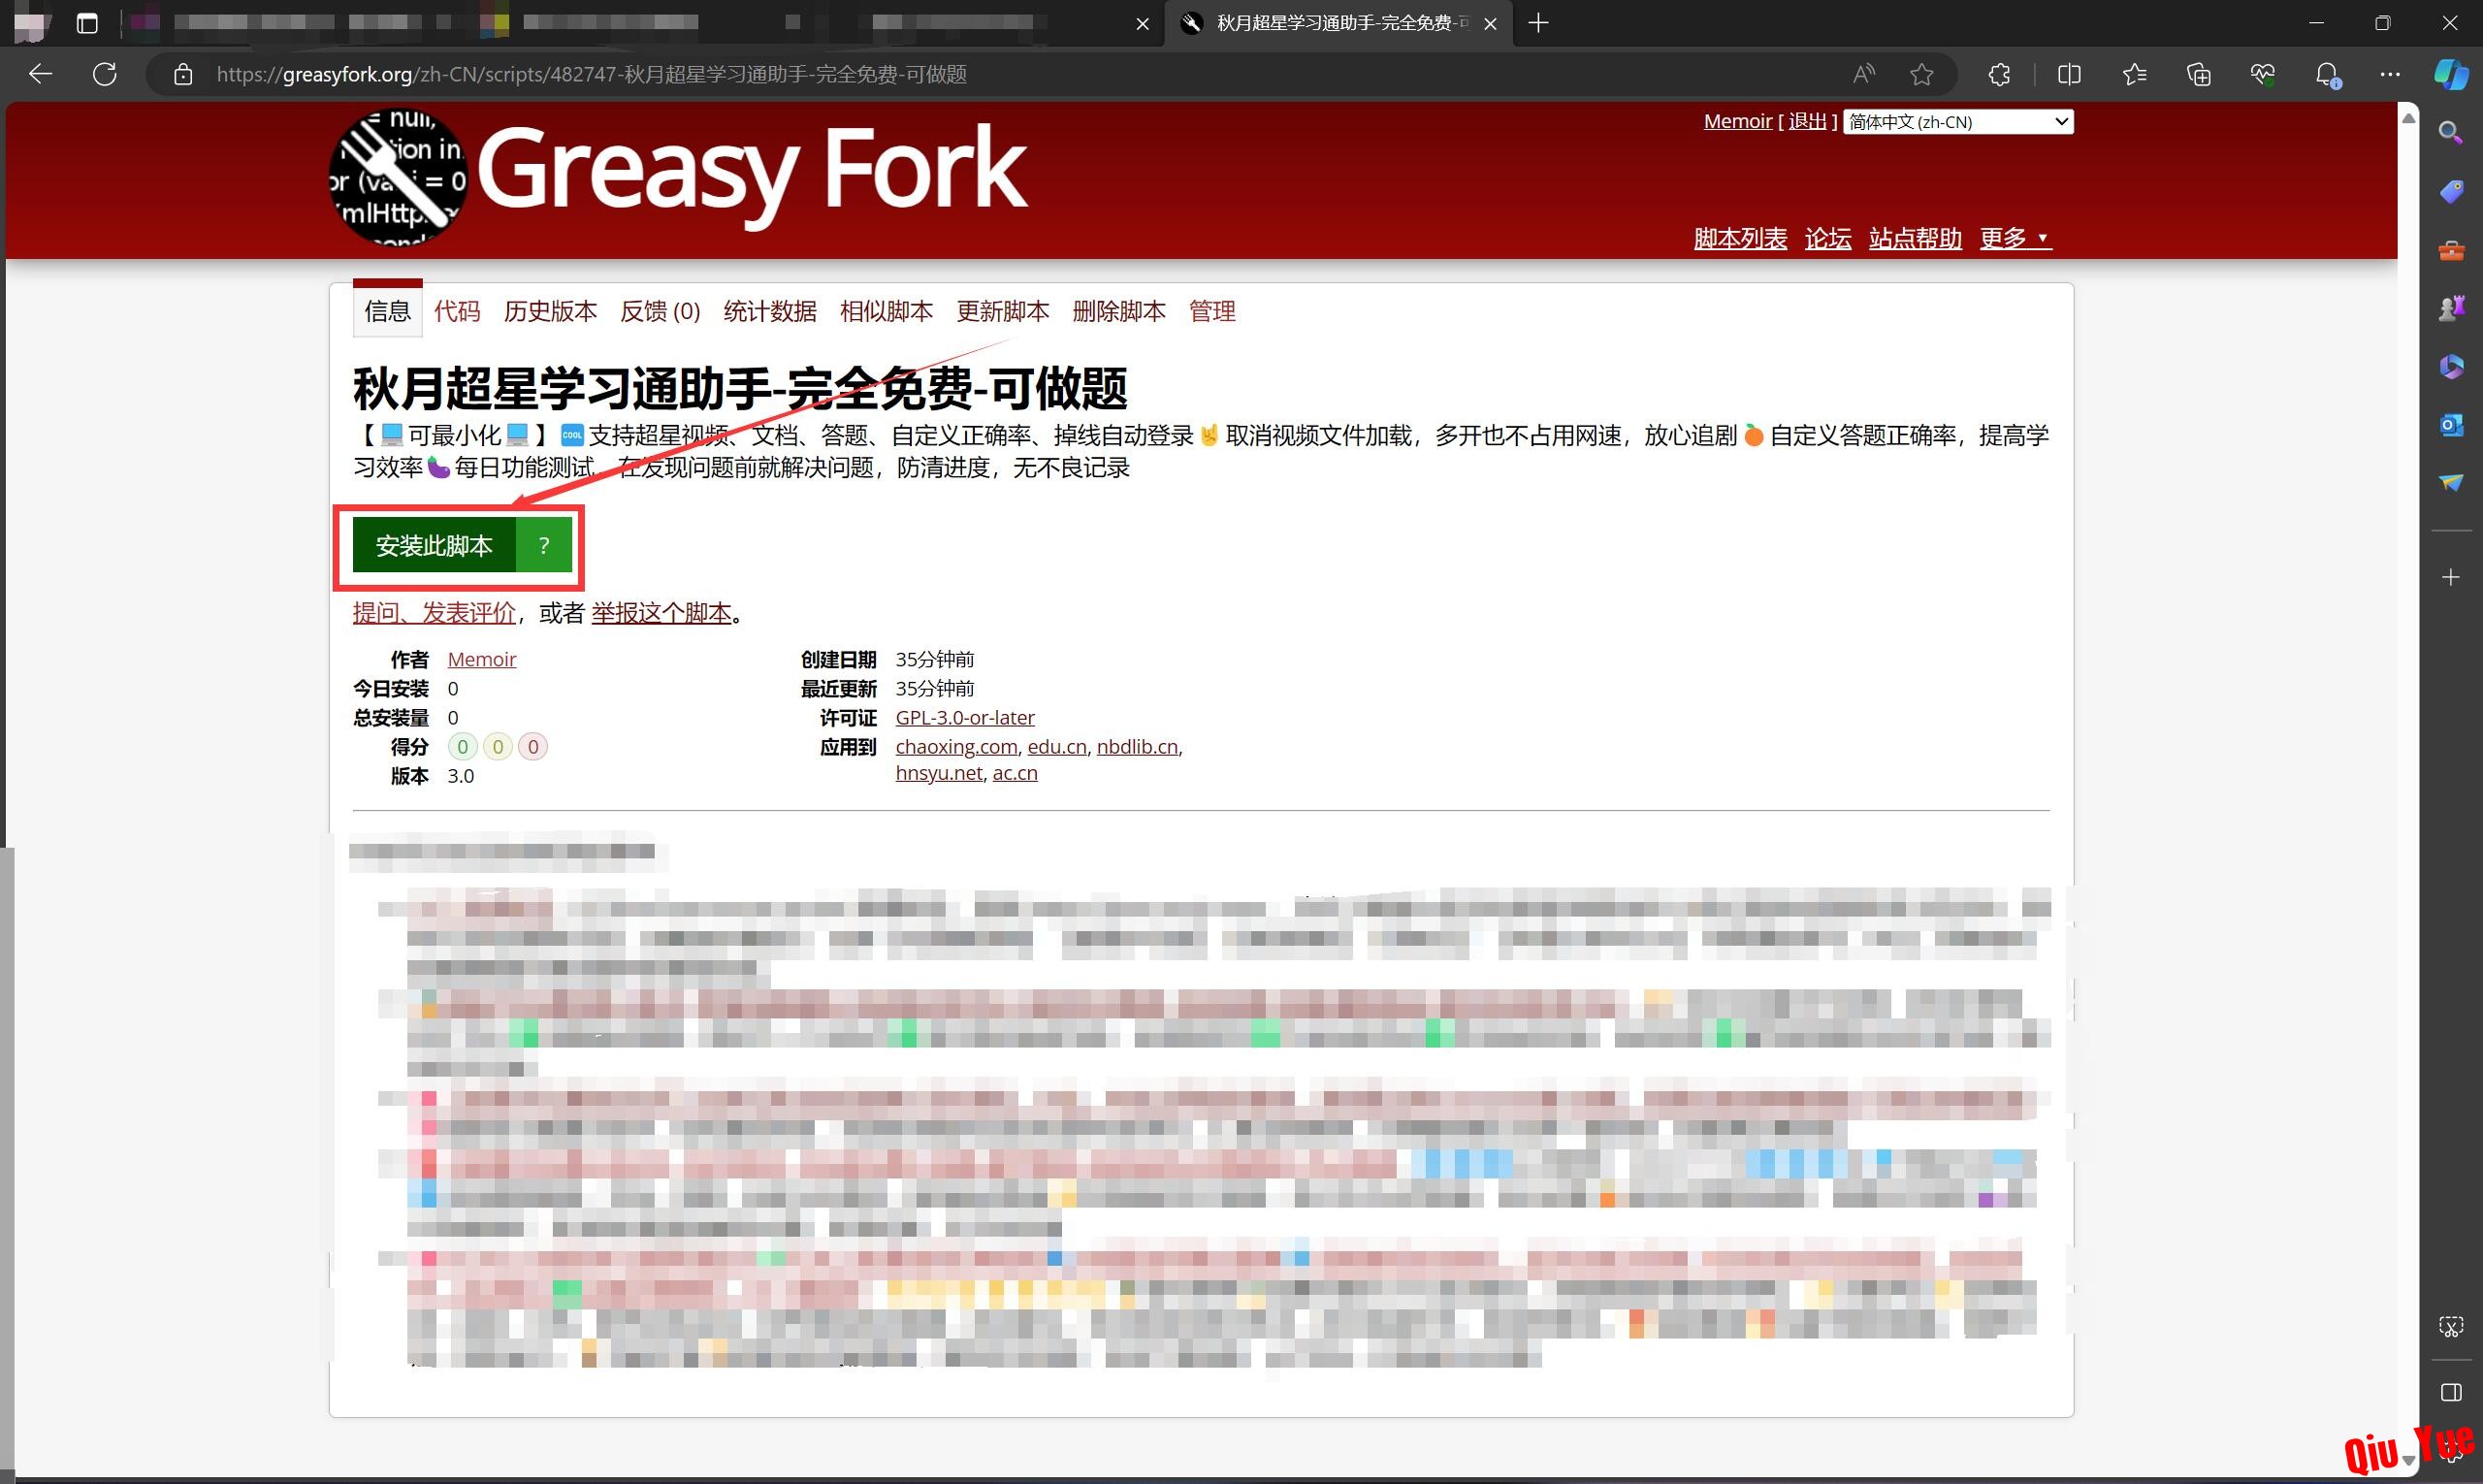Click the 安装此脚本 install button
This screenshot has height=1484, width=2483.
434,545
